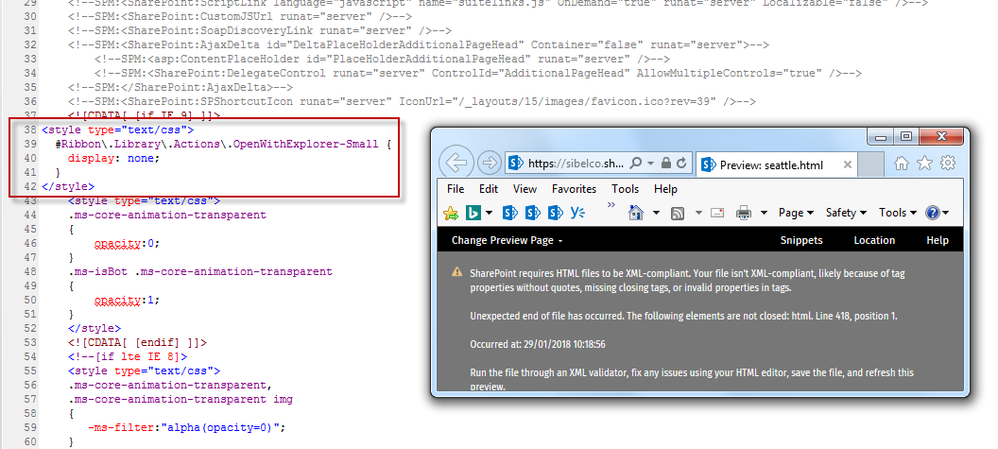Expand the RSS feeds dropdown arrow
Viewport: 998px width, 449px height.
coord(698,213)
